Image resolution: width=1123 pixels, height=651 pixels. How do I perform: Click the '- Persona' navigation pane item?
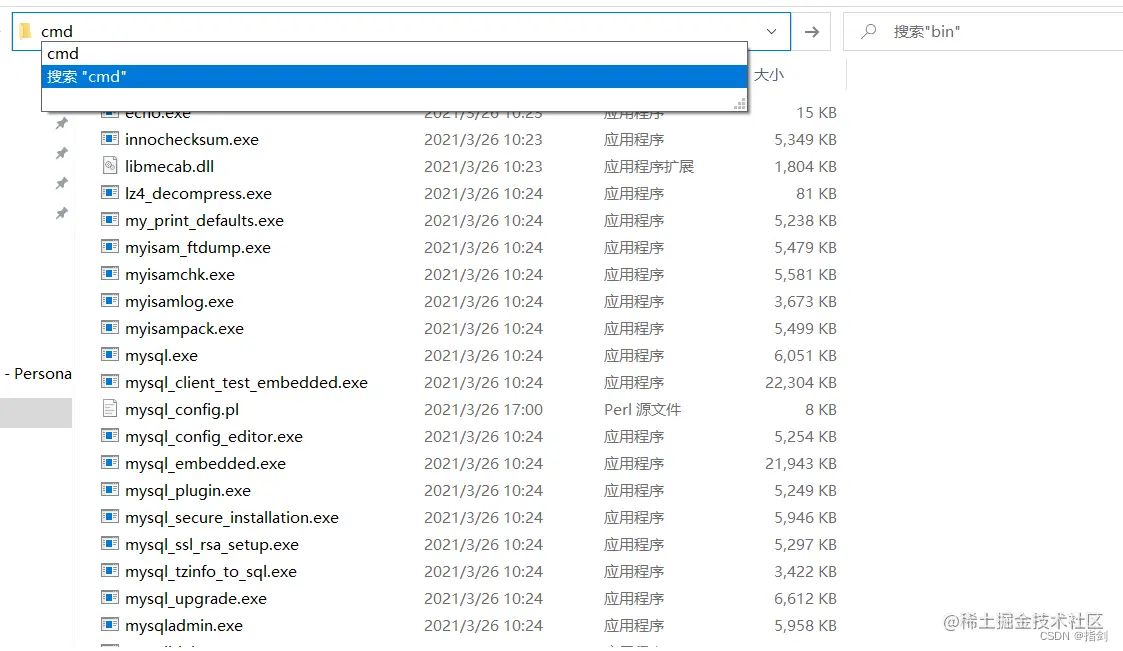pyautogui.click(x=38, y=373)
